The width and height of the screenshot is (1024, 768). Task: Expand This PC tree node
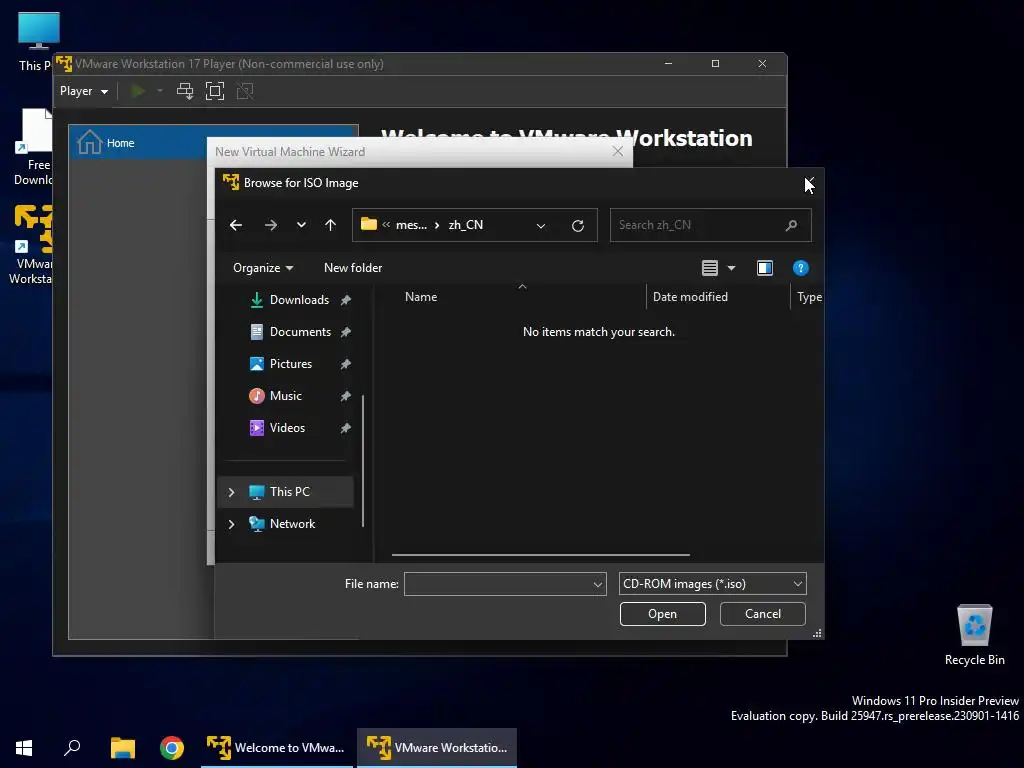pyautogui.click(x=231, y=492)
